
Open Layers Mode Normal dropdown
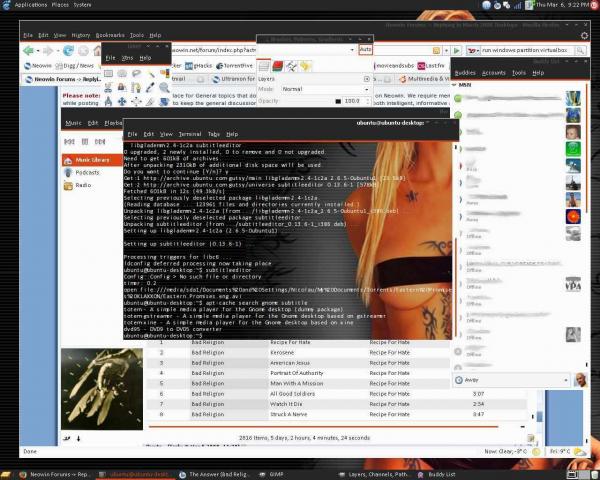point(326,89)
